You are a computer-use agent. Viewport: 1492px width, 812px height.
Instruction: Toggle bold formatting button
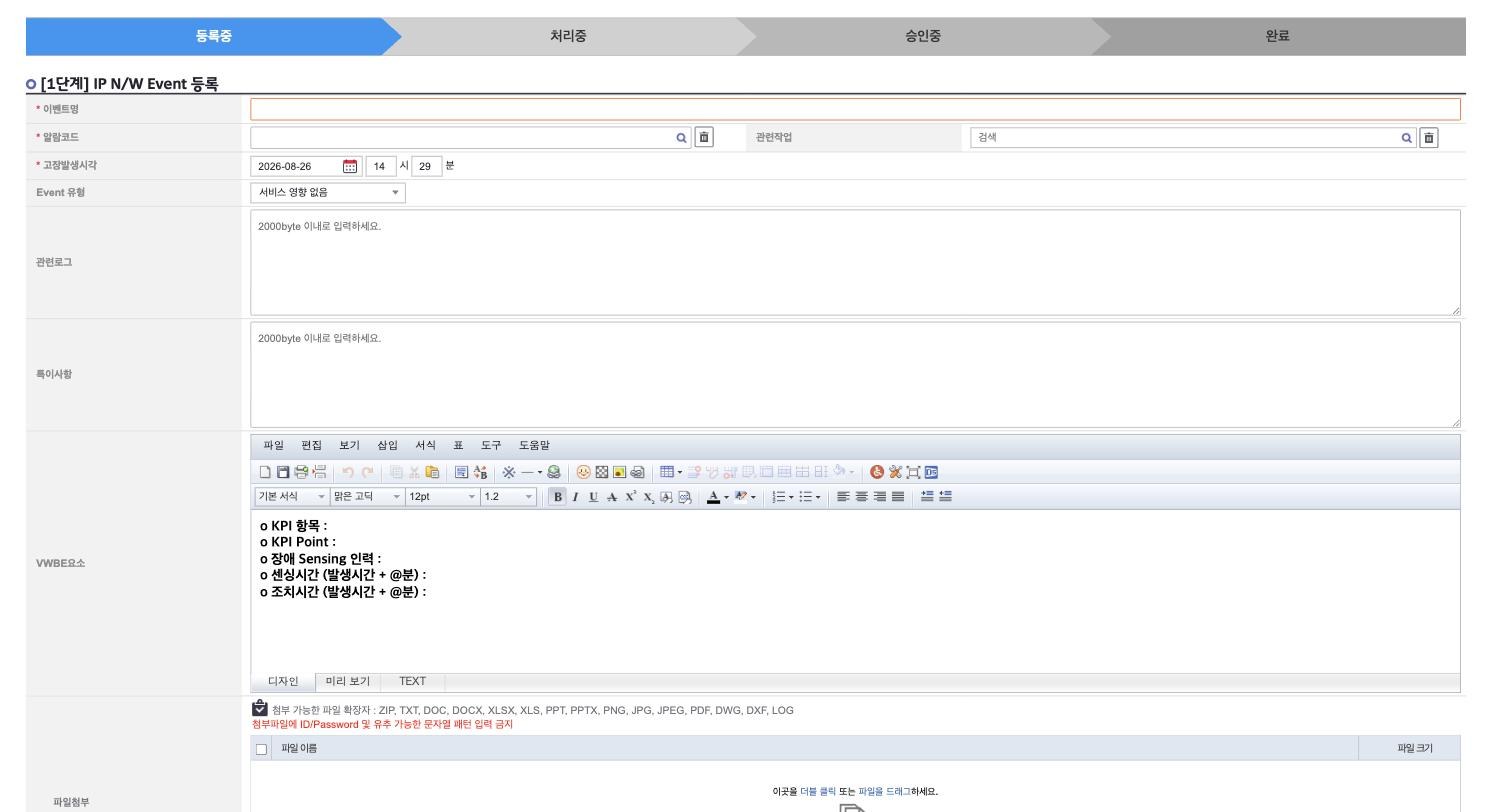(x=558, y=497)
